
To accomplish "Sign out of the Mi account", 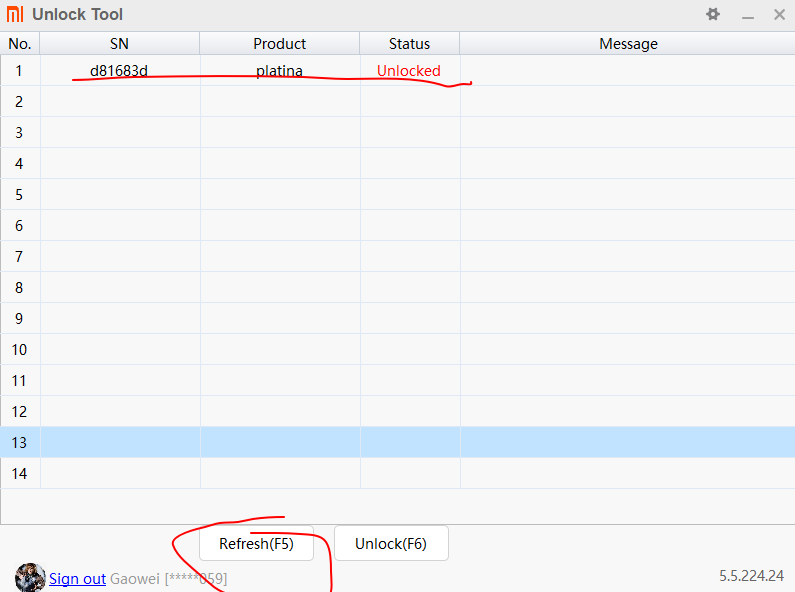I will point(77,578).
